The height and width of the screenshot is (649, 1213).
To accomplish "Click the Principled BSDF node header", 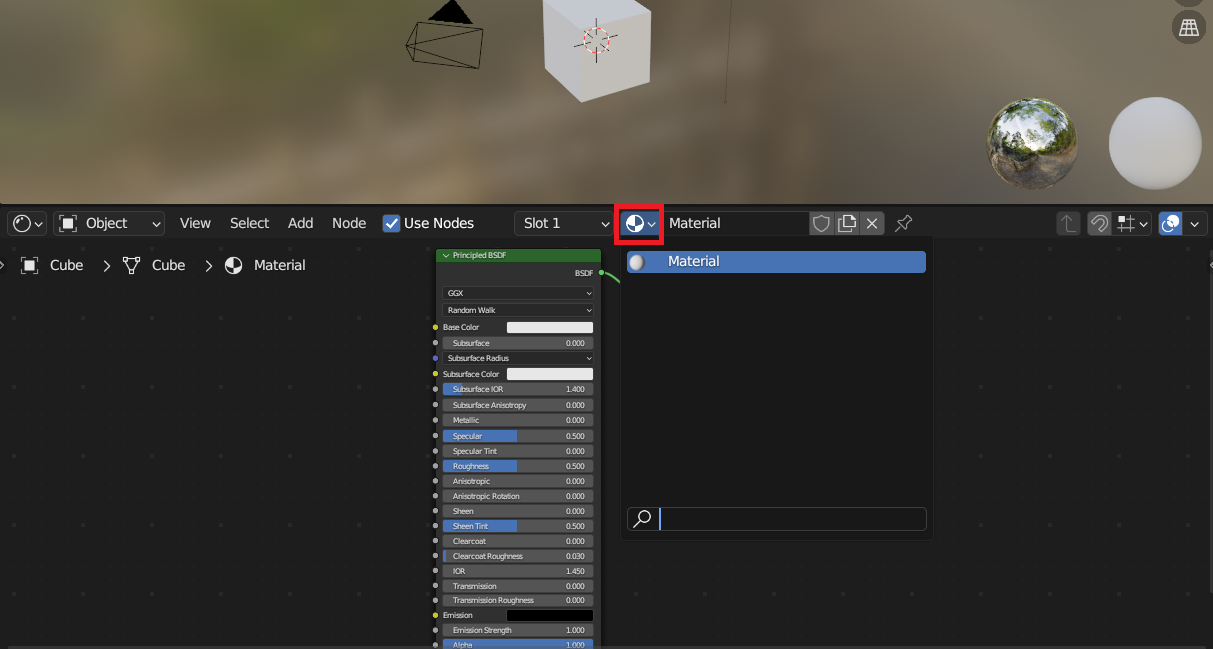I will (x=518, y=256).
